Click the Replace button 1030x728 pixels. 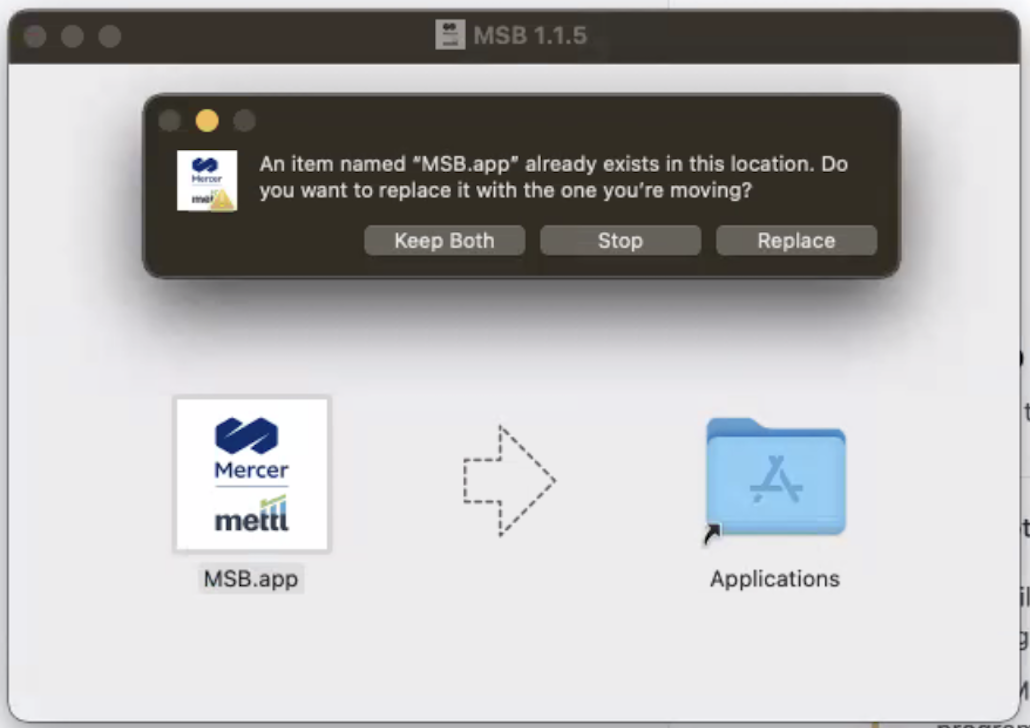[x=796, y=241]
